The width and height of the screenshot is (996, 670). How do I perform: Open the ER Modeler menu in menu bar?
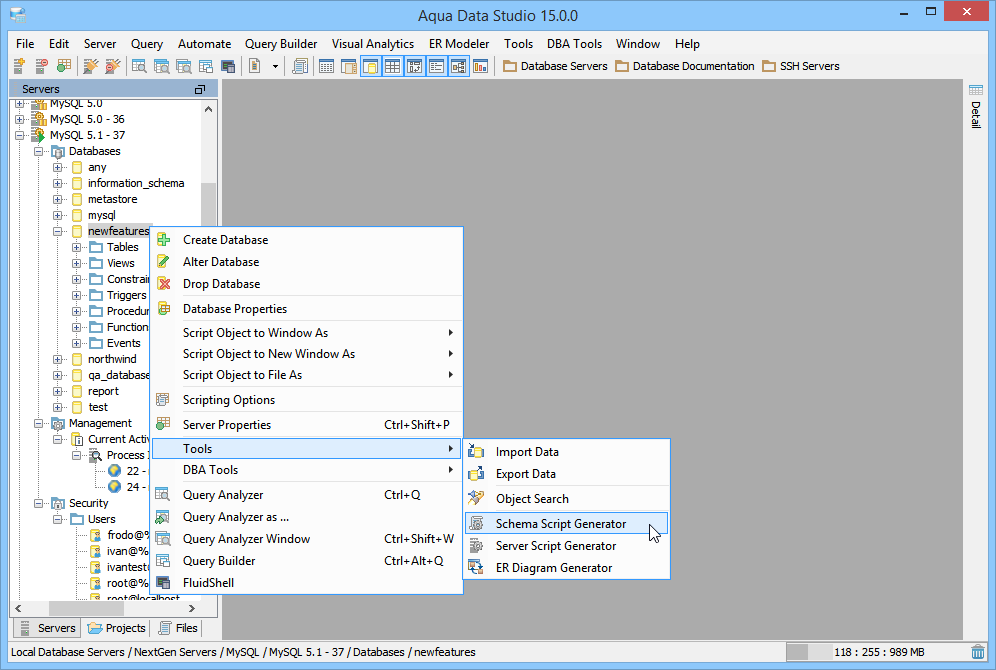(459, 44)
